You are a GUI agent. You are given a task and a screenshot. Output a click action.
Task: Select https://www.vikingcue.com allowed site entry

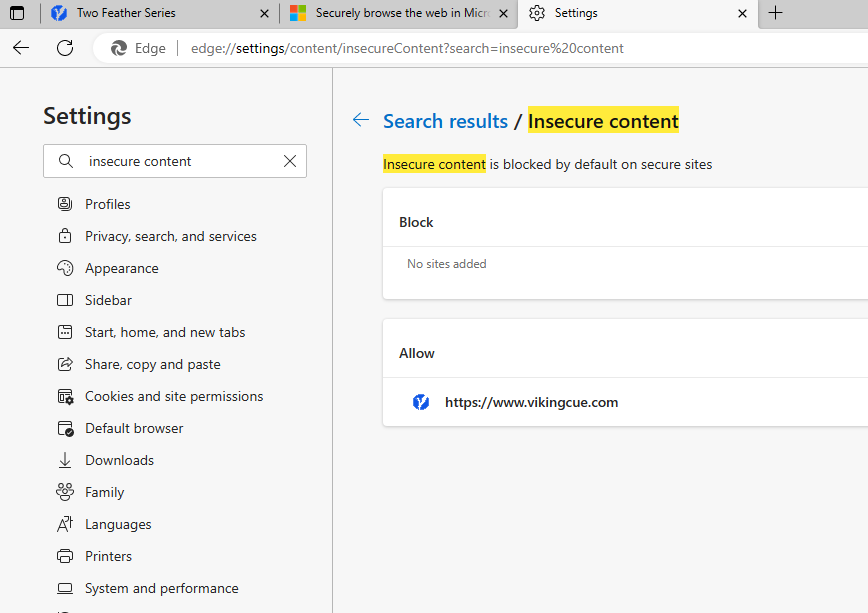(531, 402)
